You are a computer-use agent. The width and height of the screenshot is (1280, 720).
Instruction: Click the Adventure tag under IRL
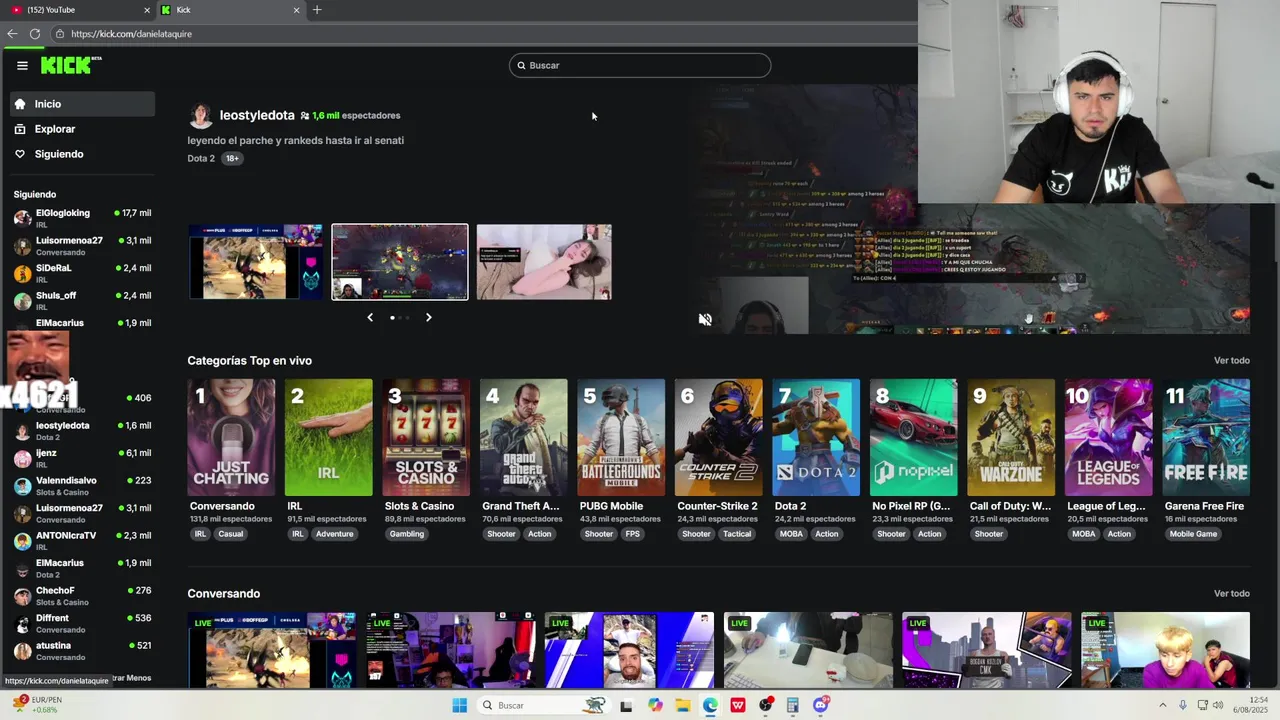click(x=335, y=534)
